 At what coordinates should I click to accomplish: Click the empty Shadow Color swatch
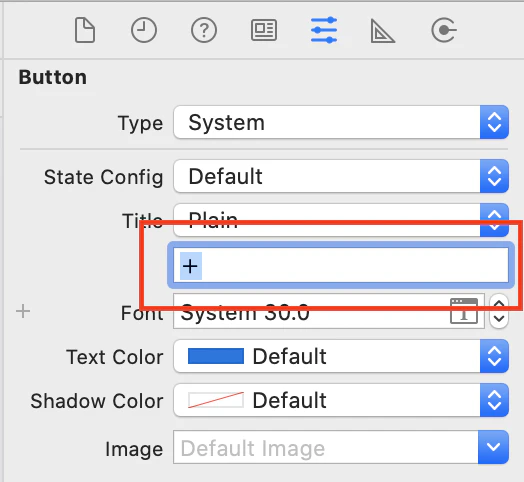(x=216, y=400)
